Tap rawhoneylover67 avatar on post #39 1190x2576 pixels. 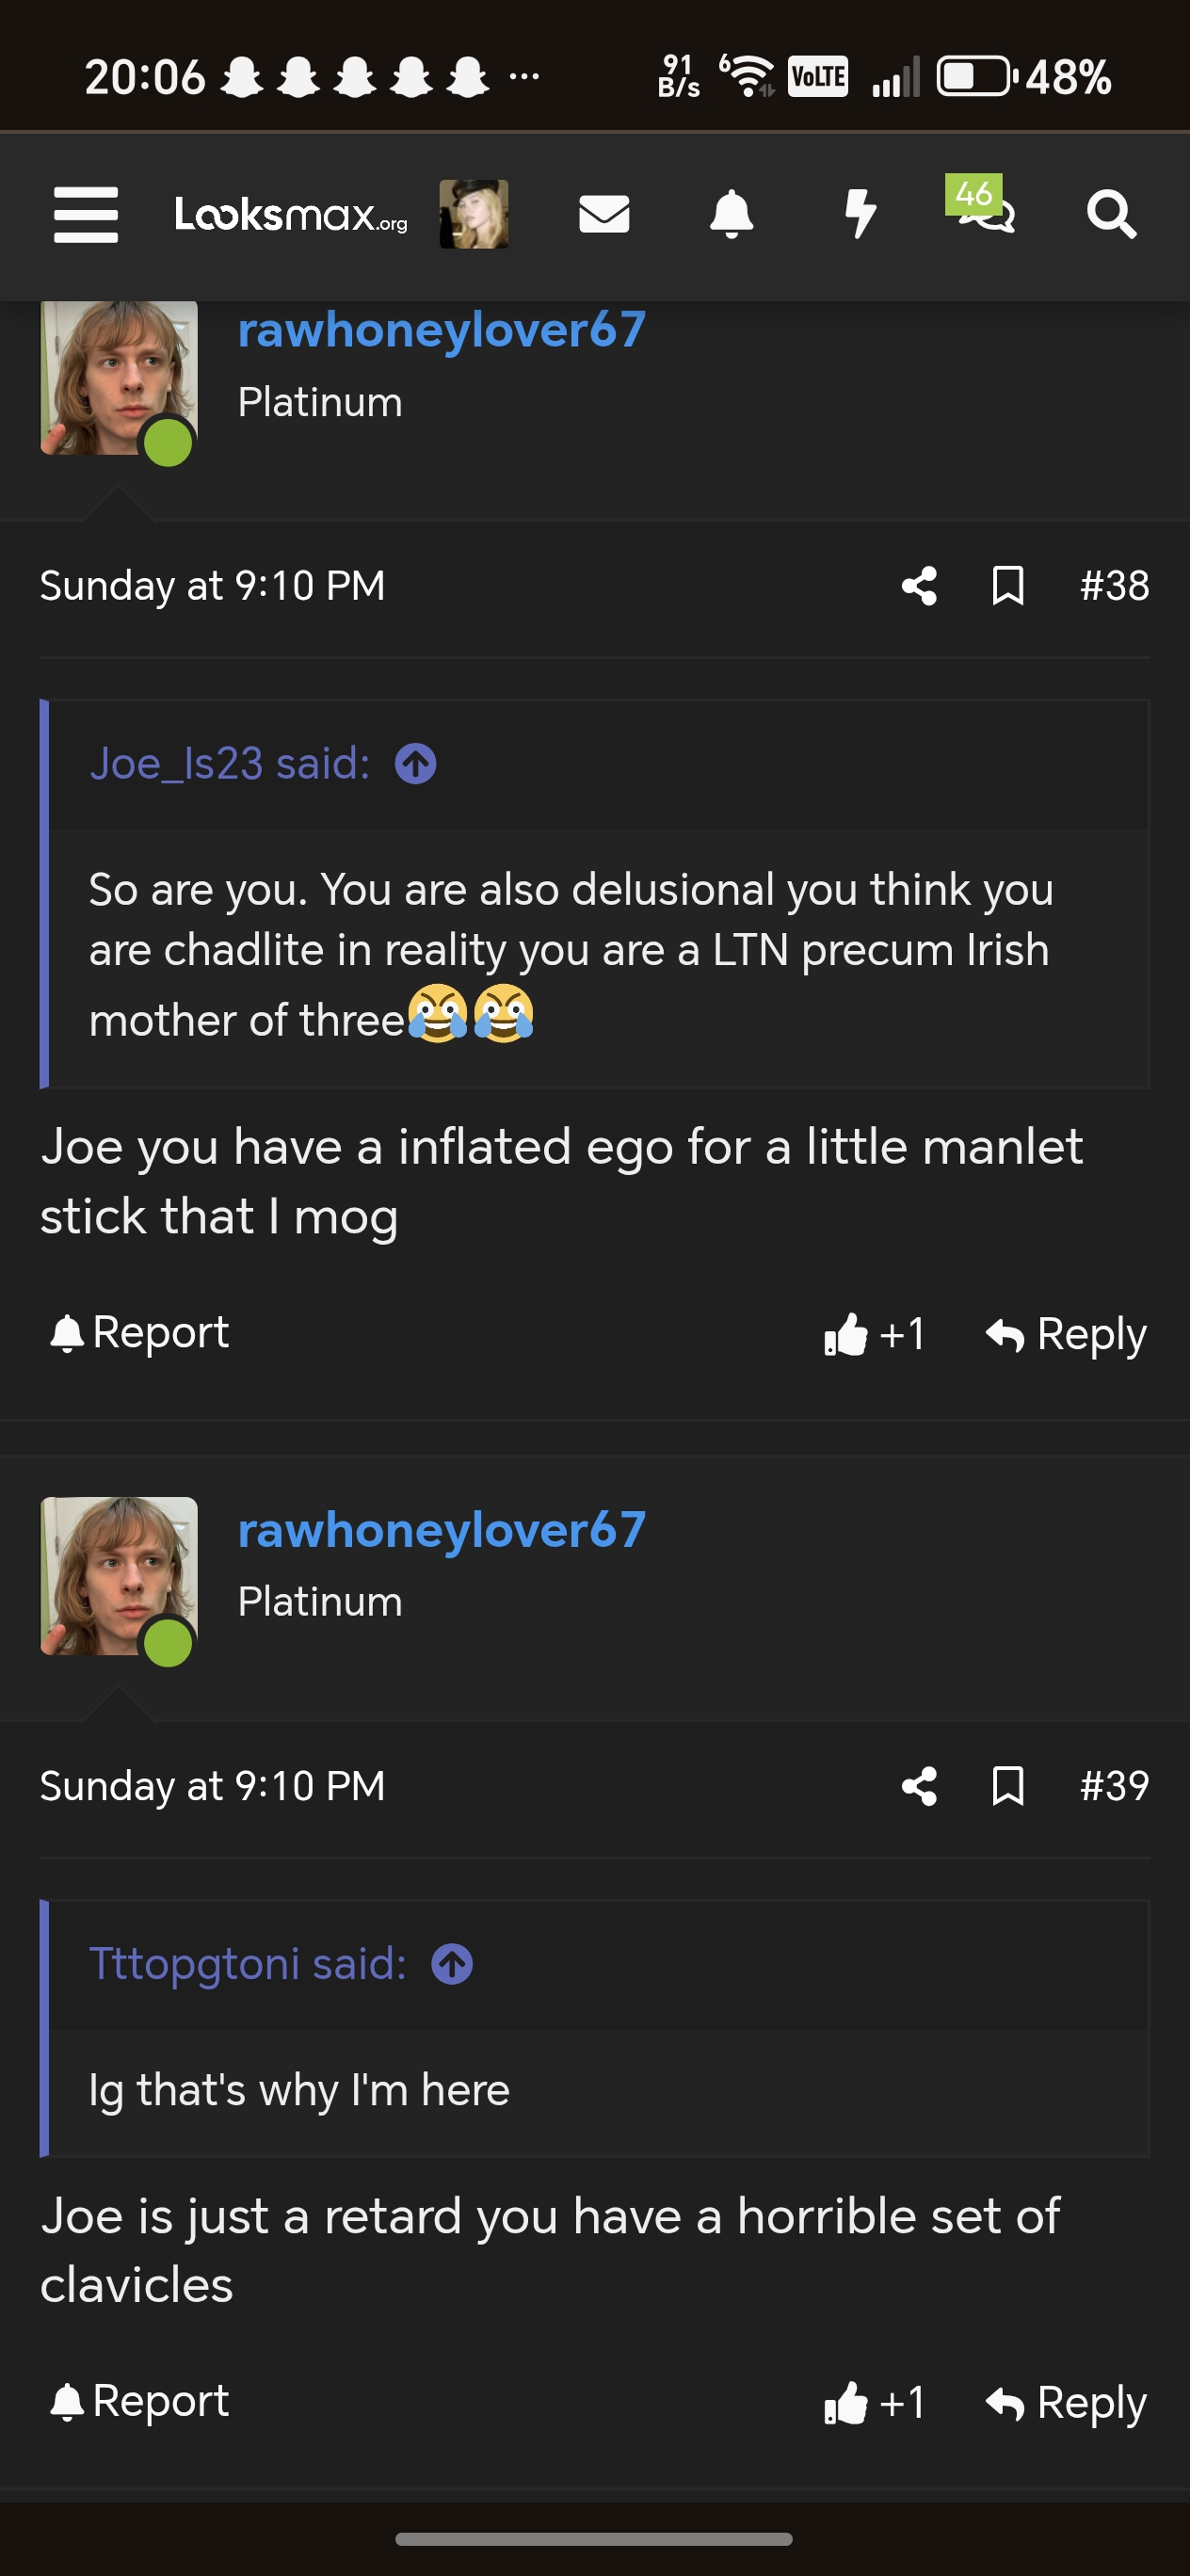click(x=118, y=1576)
